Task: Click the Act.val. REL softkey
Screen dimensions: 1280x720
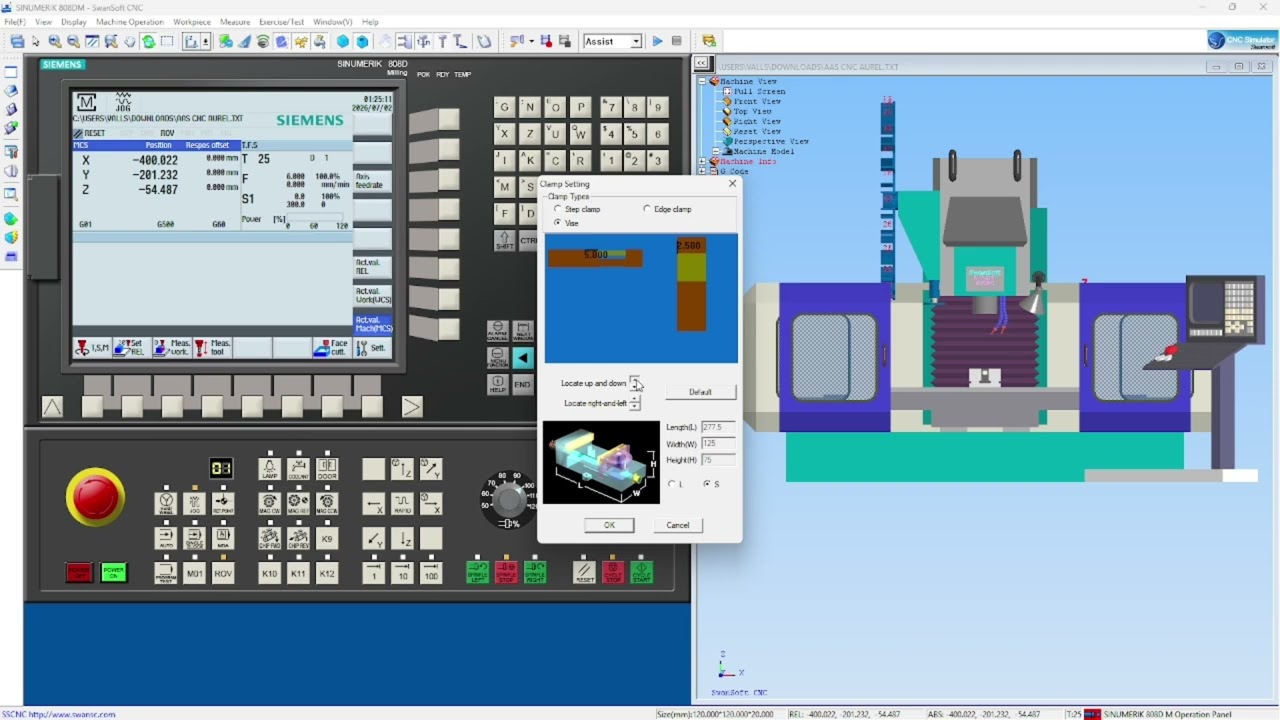Action: (373, 266)
